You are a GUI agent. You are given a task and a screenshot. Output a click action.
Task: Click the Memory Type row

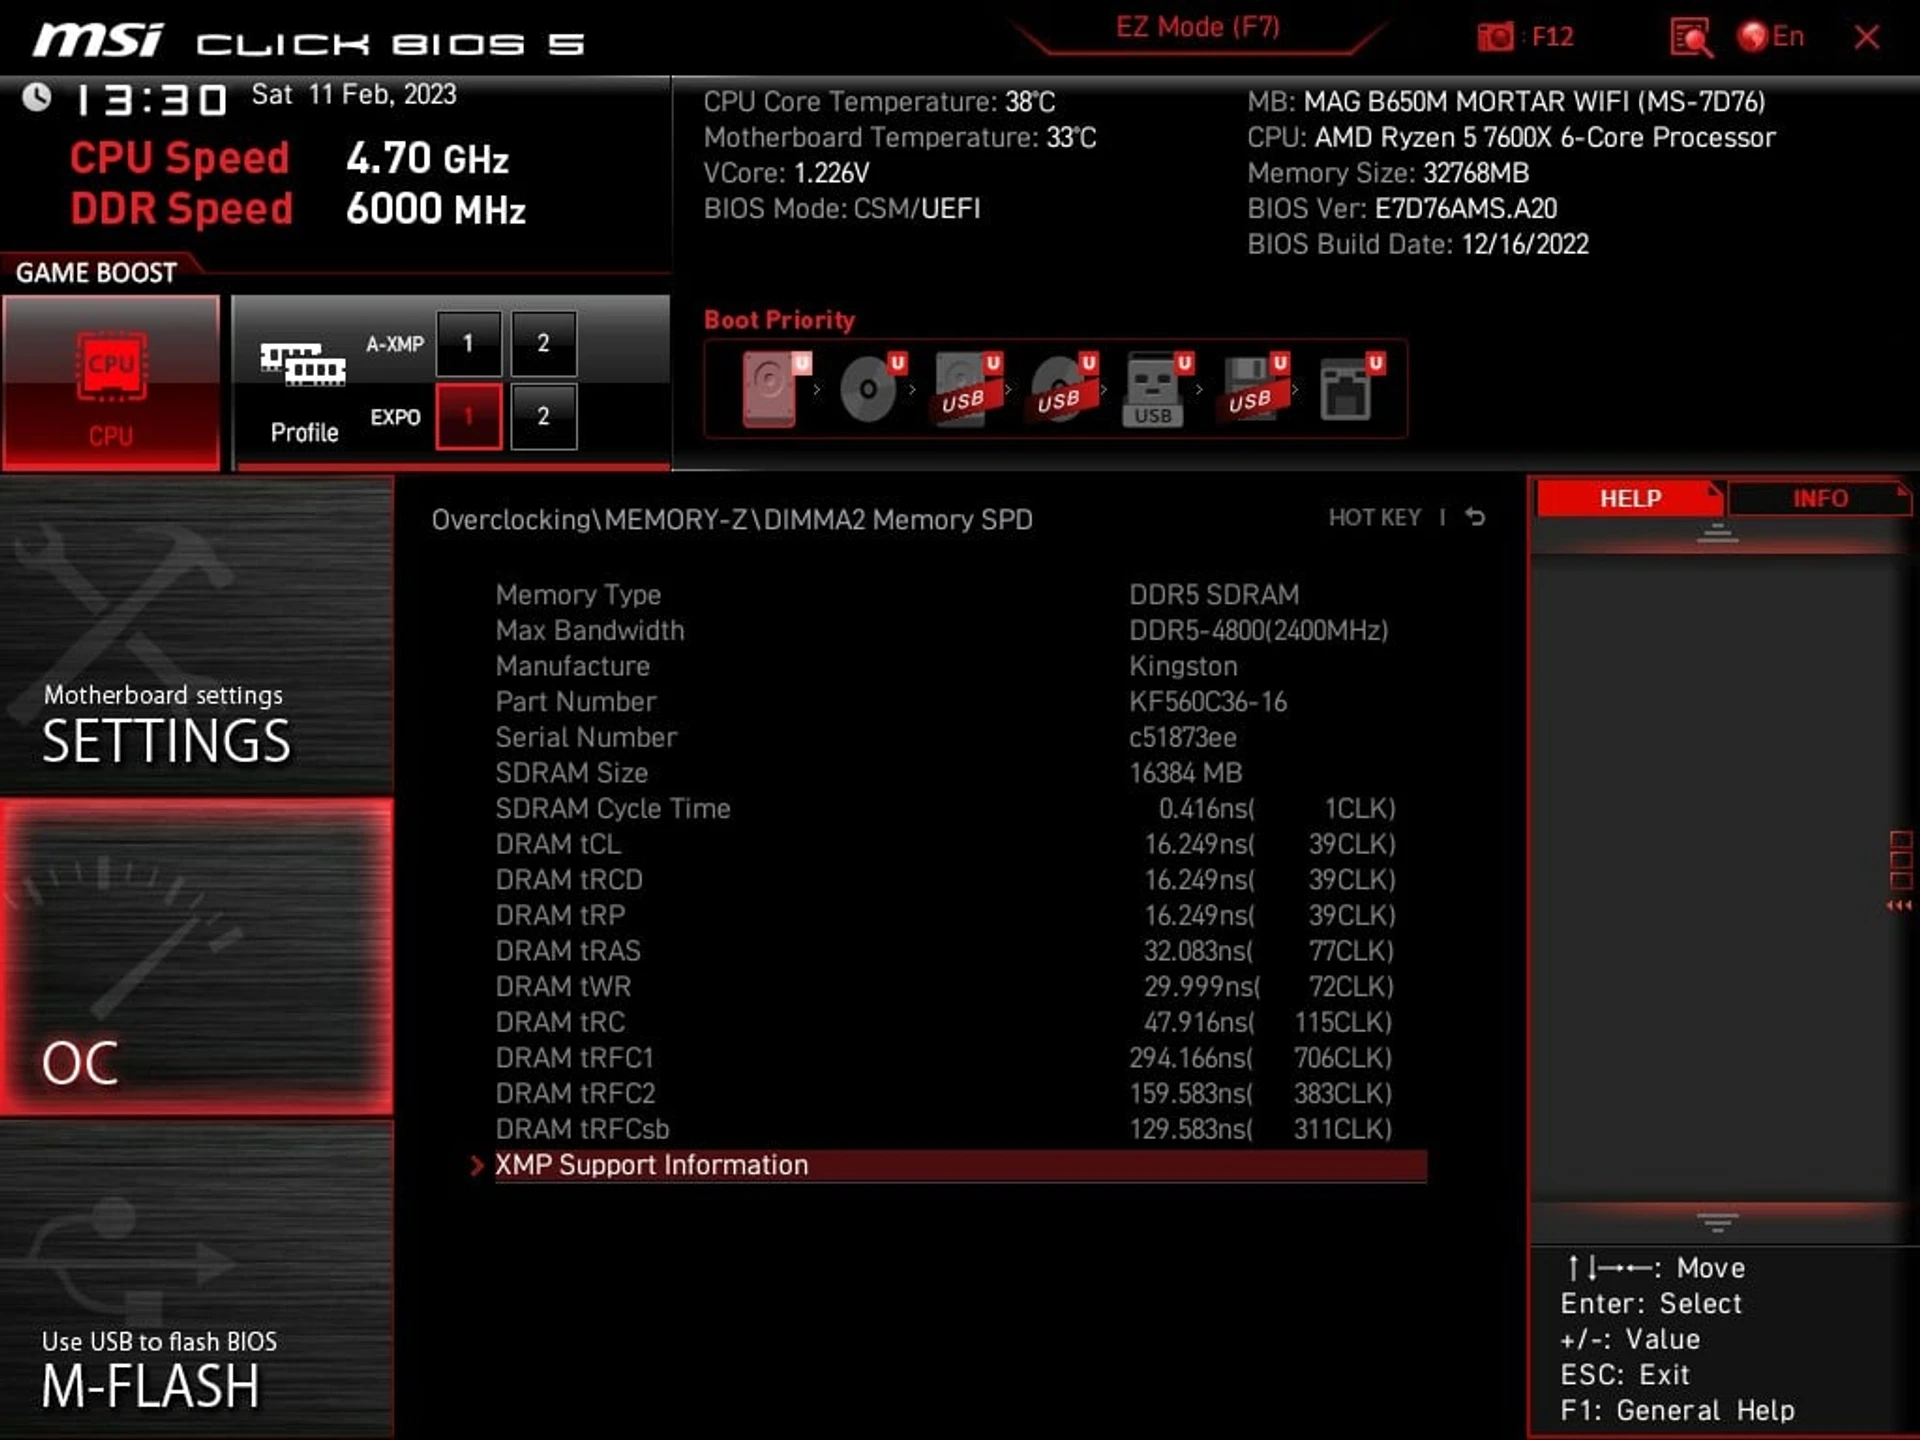click(x=960, y=595)
